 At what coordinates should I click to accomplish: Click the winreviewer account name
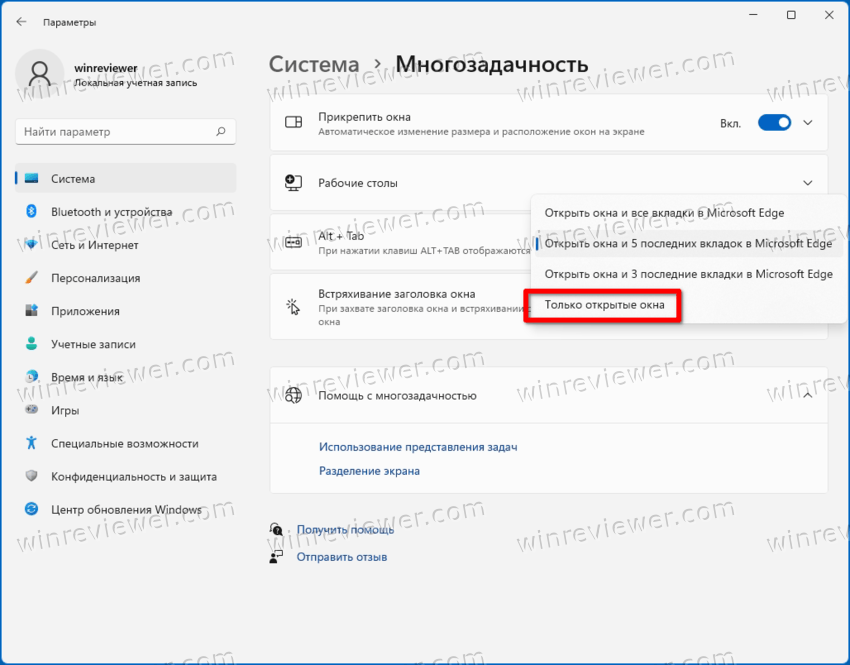[x=106, y=68]
